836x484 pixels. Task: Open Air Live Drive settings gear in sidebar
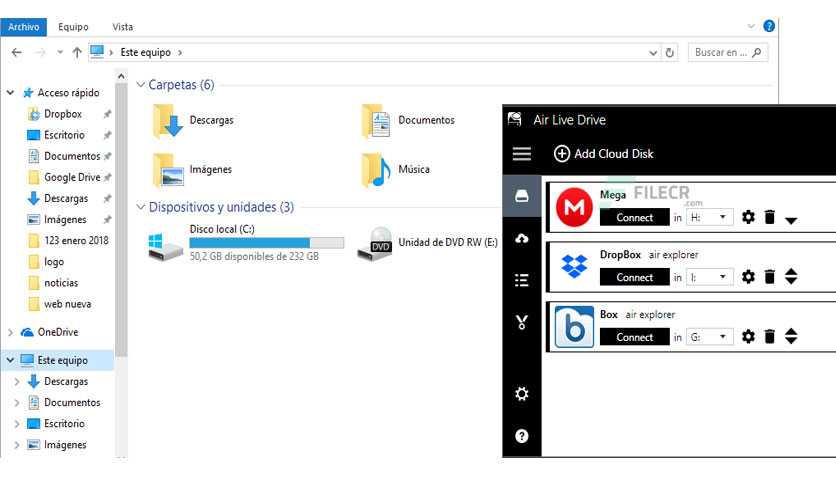pyautogui.click(x=521, y=394)
